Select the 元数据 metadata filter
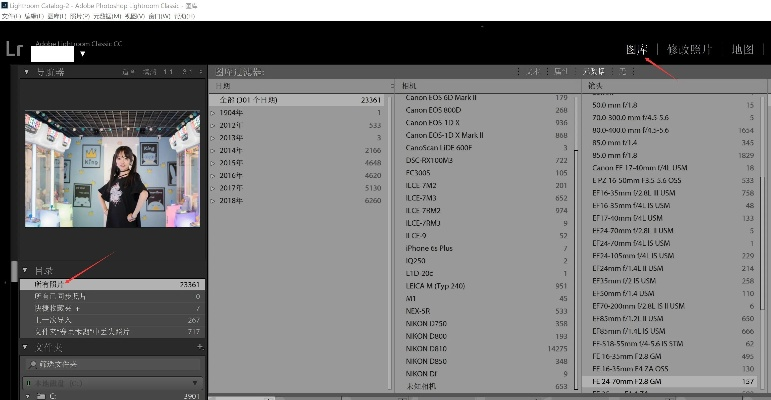The image size is (771, 400). click(594, 72)
